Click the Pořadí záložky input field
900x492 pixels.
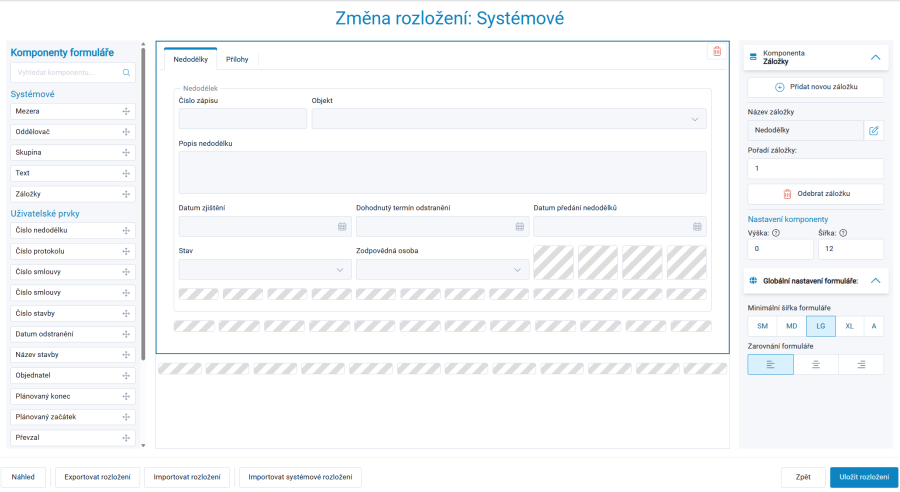[816, 169]
